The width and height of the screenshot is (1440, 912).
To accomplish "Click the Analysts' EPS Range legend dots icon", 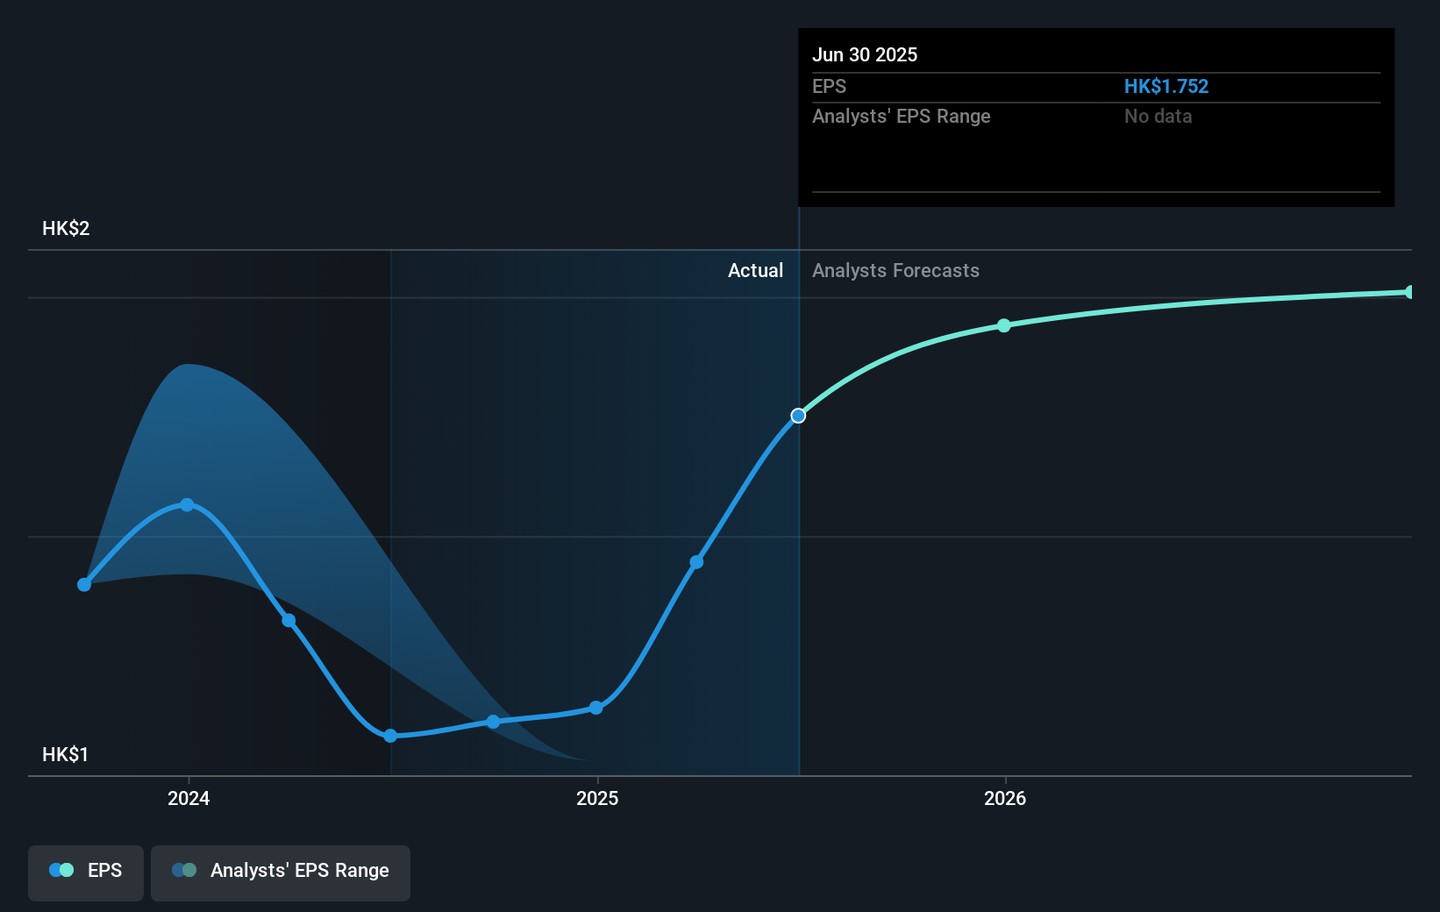I will pyautogui.click(x=184, y=871).
